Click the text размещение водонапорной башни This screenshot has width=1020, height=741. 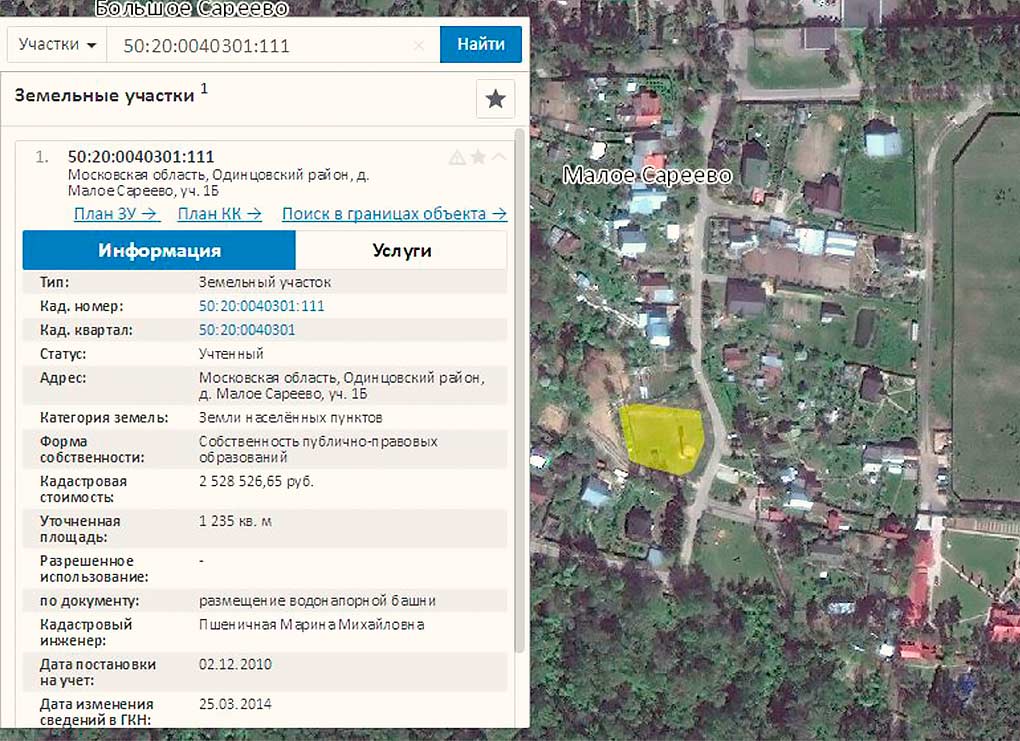[317, 600]
